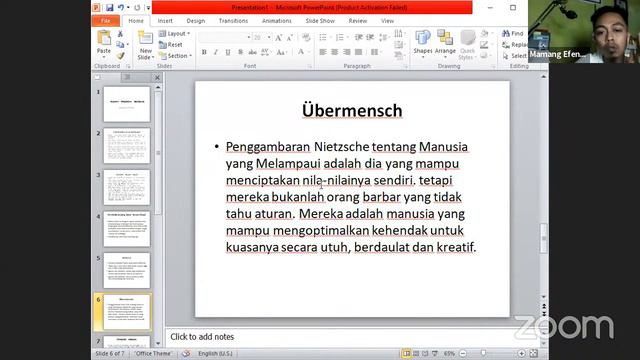Click the notes pane to add notes

[x=353, y=337]
